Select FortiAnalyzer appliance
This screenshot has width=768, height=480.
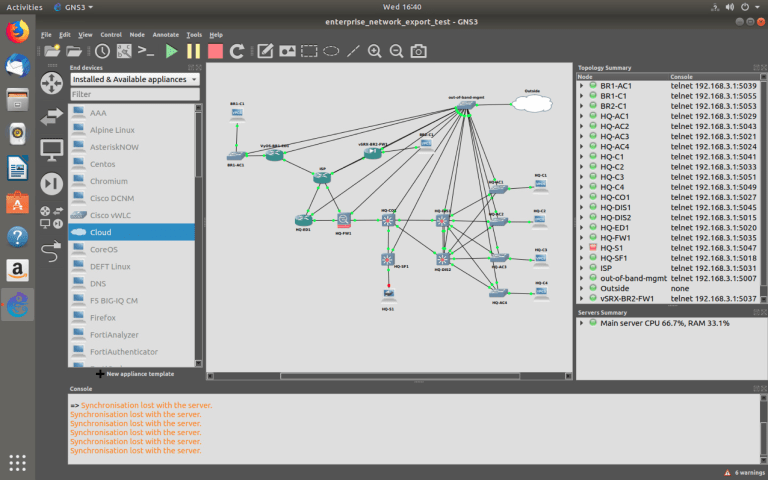point(131,335)
